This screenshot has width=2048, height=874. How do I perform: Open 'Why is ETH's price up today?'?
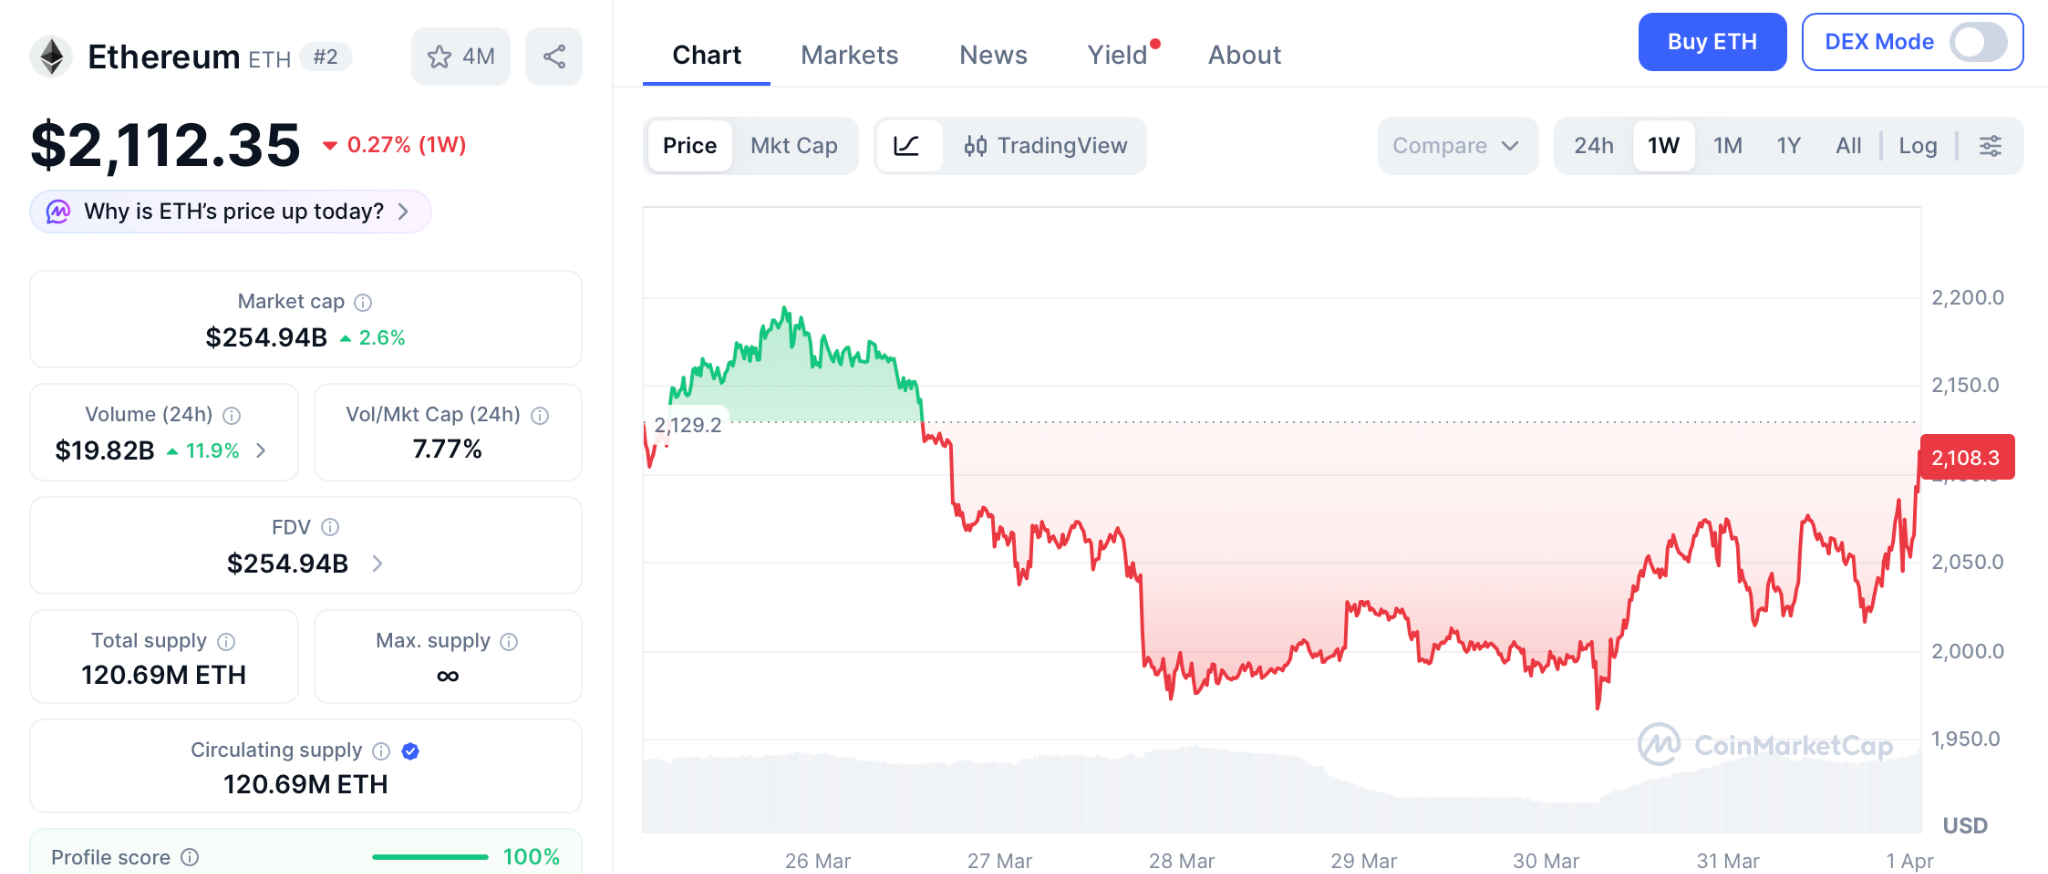click(x=231, y=212)
